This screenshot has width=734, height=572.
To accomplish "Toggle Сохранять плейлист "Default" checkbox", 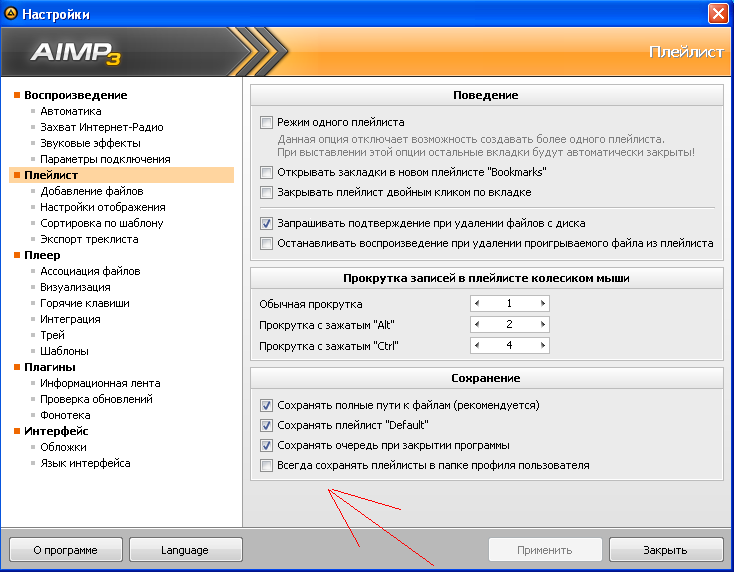I will click(x=266, y=425).
